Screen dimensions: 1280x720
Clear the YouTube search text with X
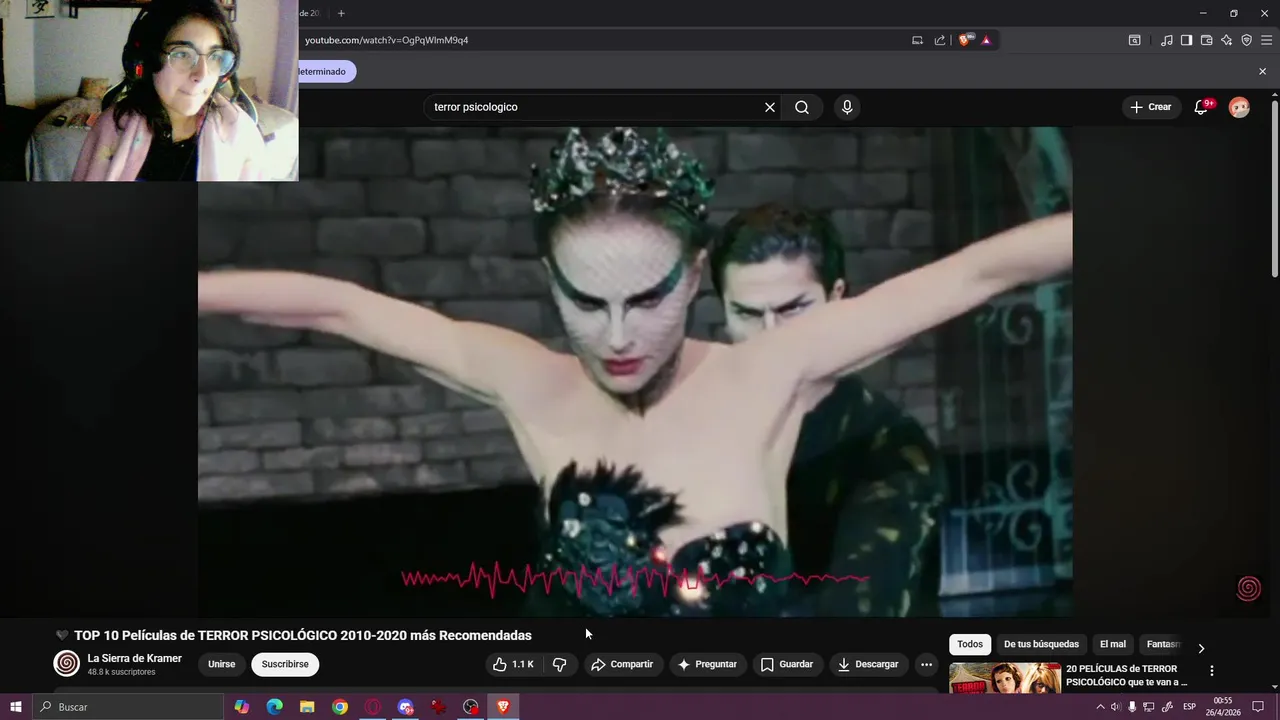tap(770, 107)
